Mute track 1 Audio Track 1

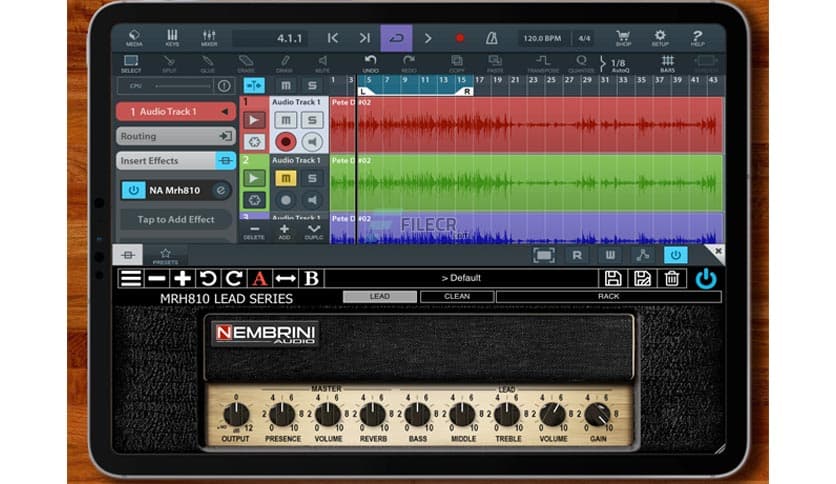(x=286, y=120)
